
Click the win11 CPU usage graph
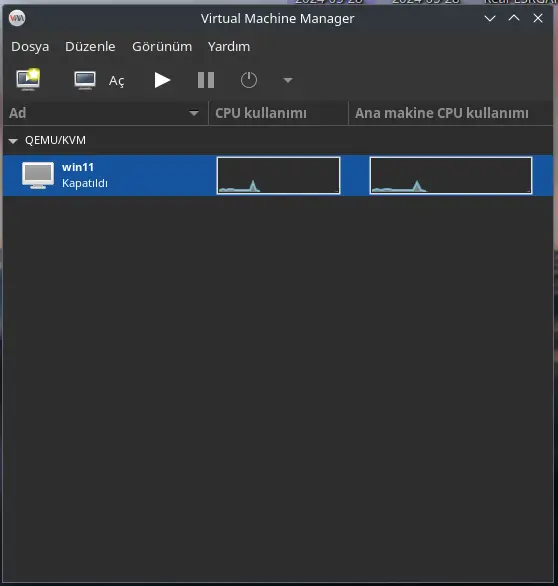click(278, 175)
